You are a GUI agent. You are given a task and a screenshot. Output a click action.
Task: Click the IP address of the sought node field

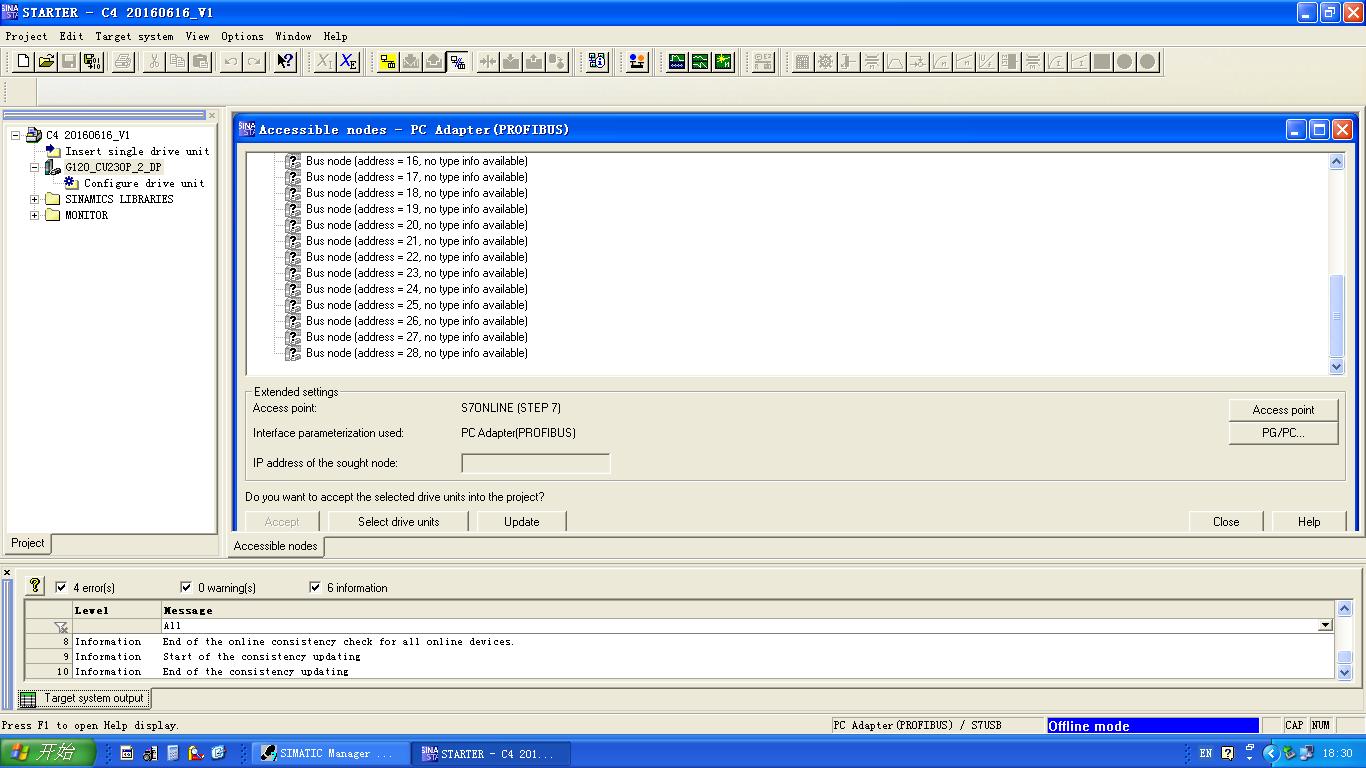[x=536, y=463]
